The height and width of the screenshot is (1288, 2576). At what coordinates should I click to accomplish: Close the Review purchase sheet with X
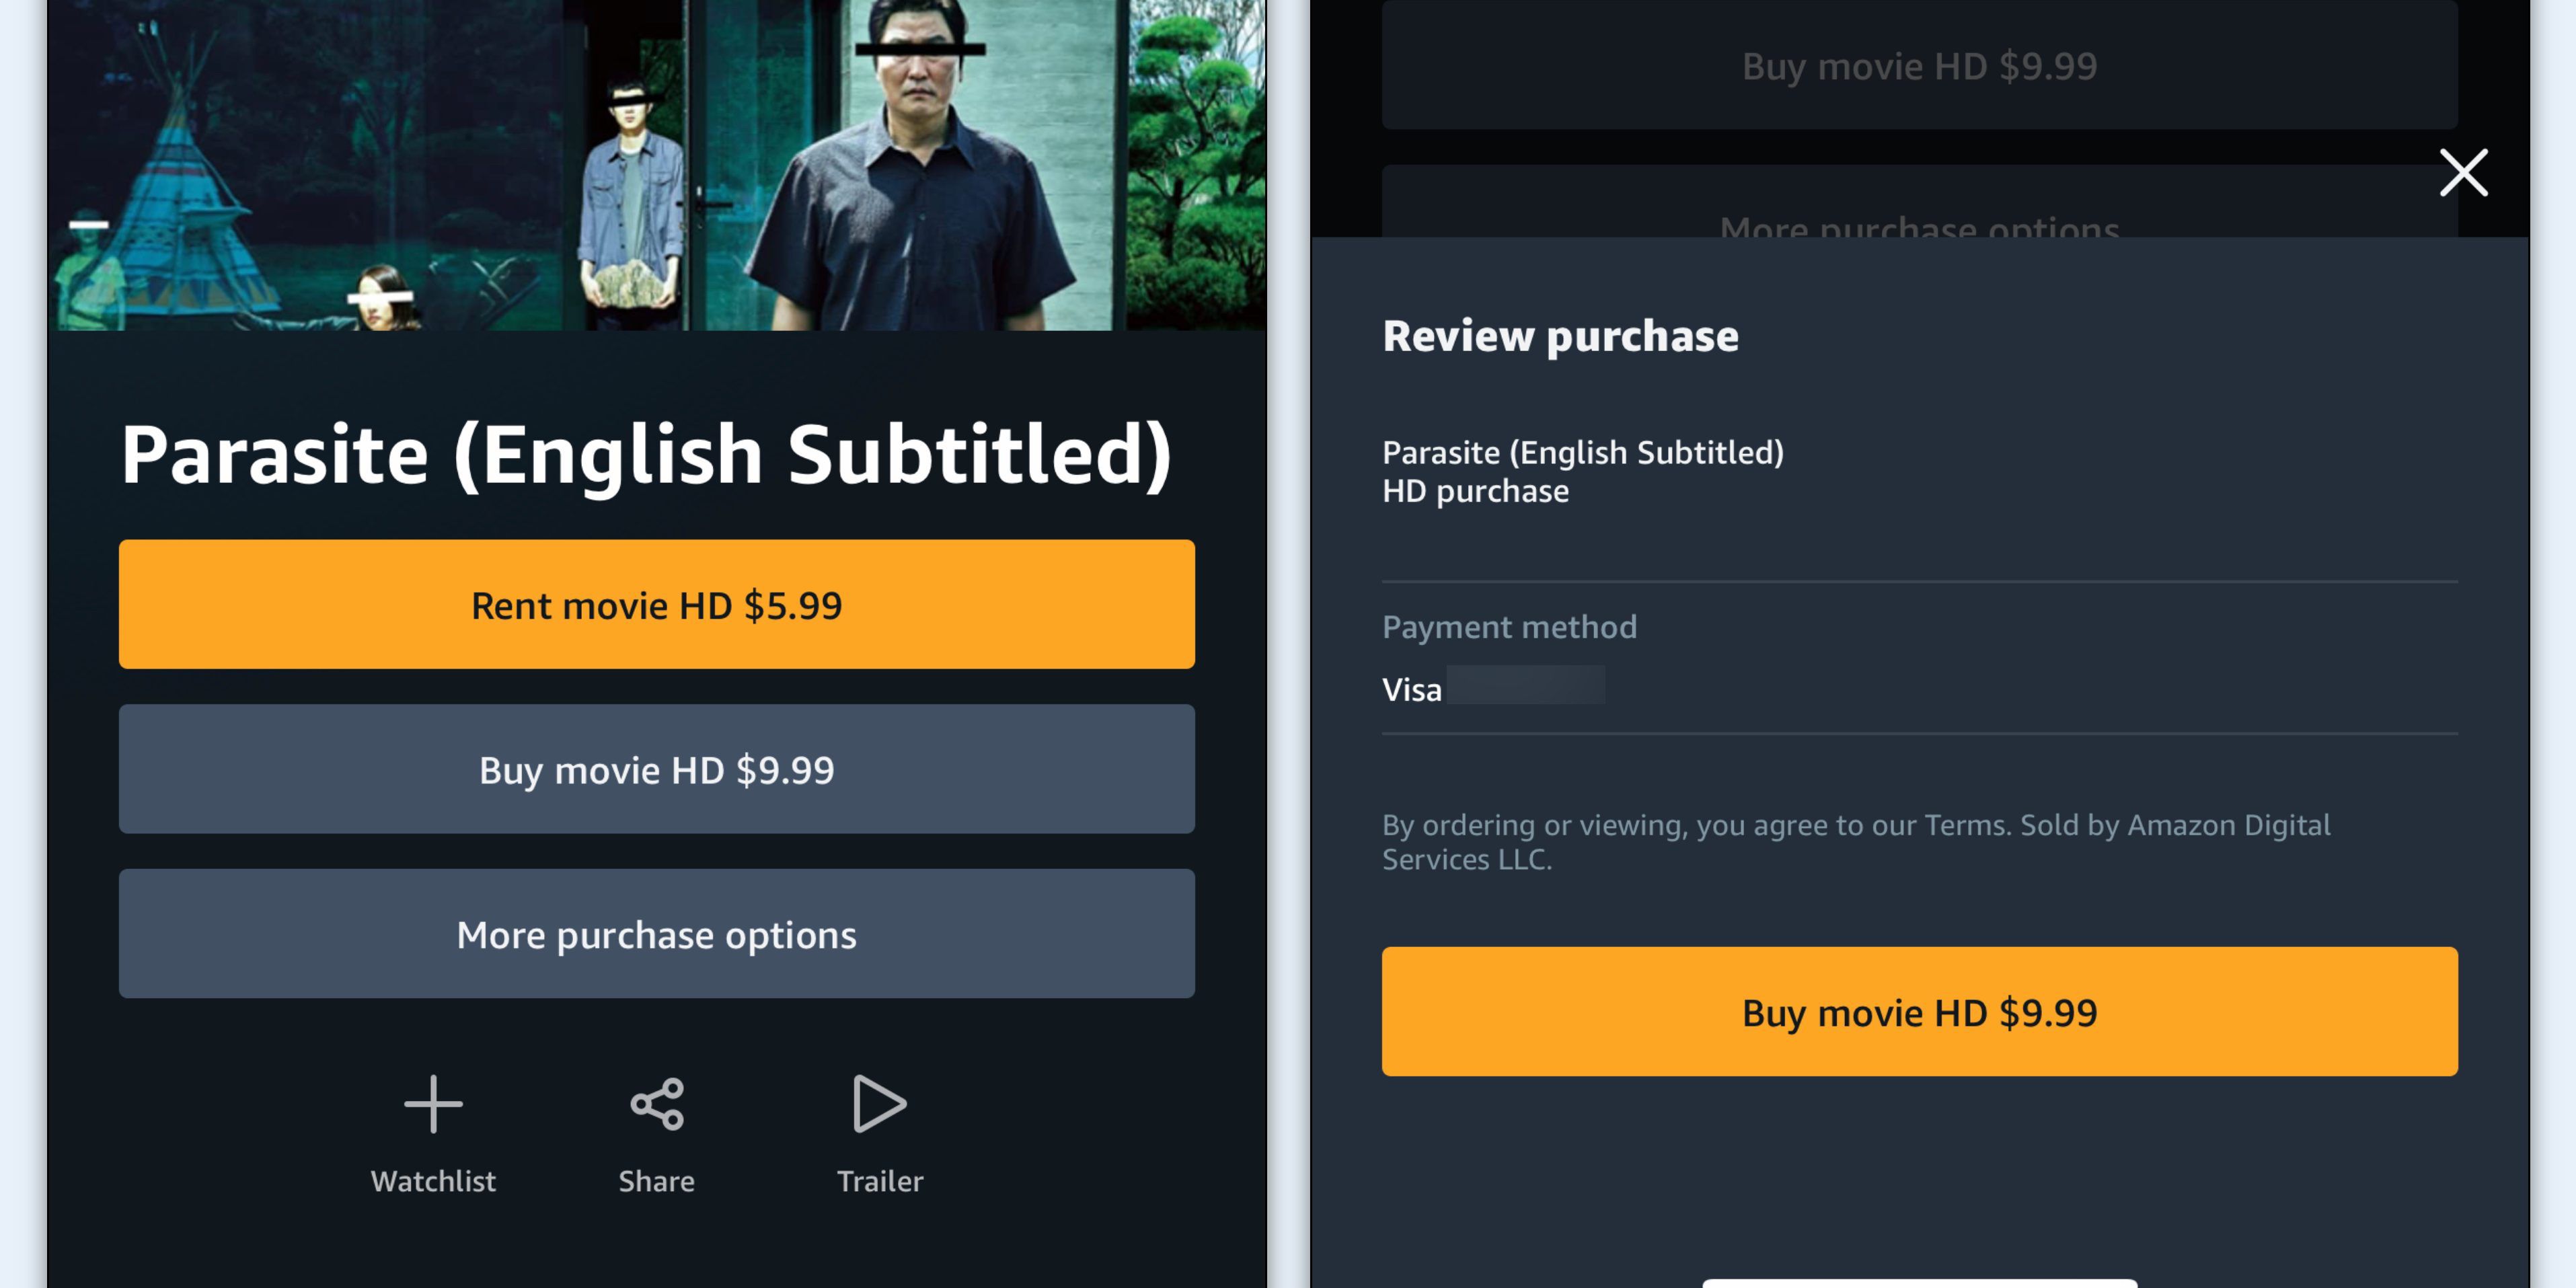[2463, 173]
